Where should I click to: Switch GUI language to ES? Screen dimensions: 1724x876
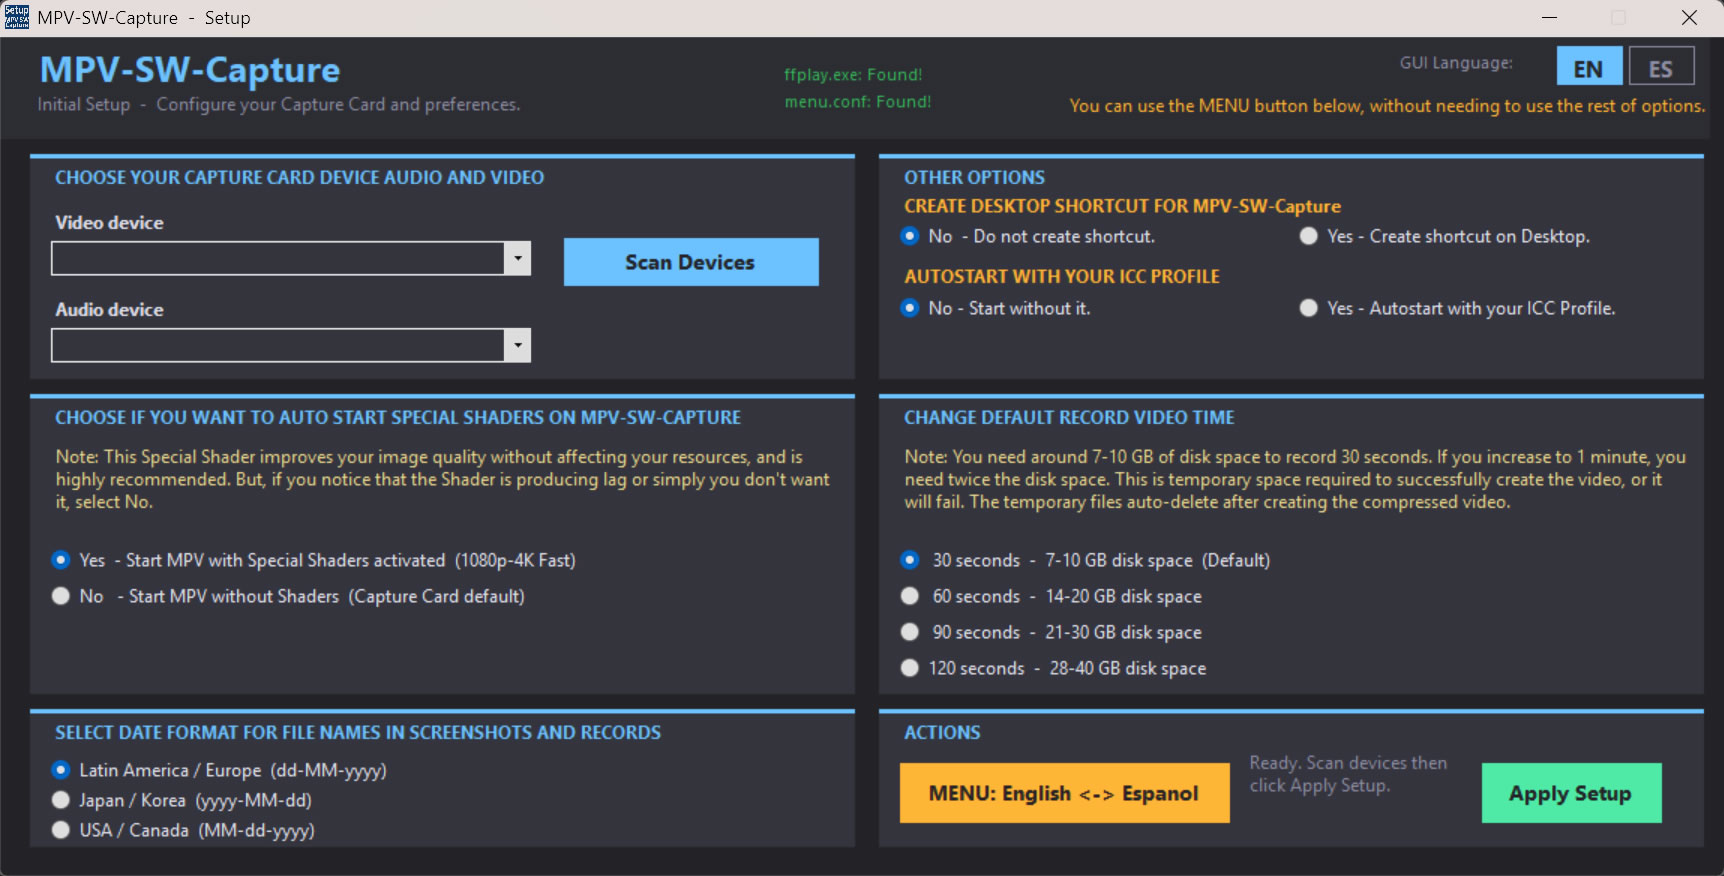point(1661,67)
